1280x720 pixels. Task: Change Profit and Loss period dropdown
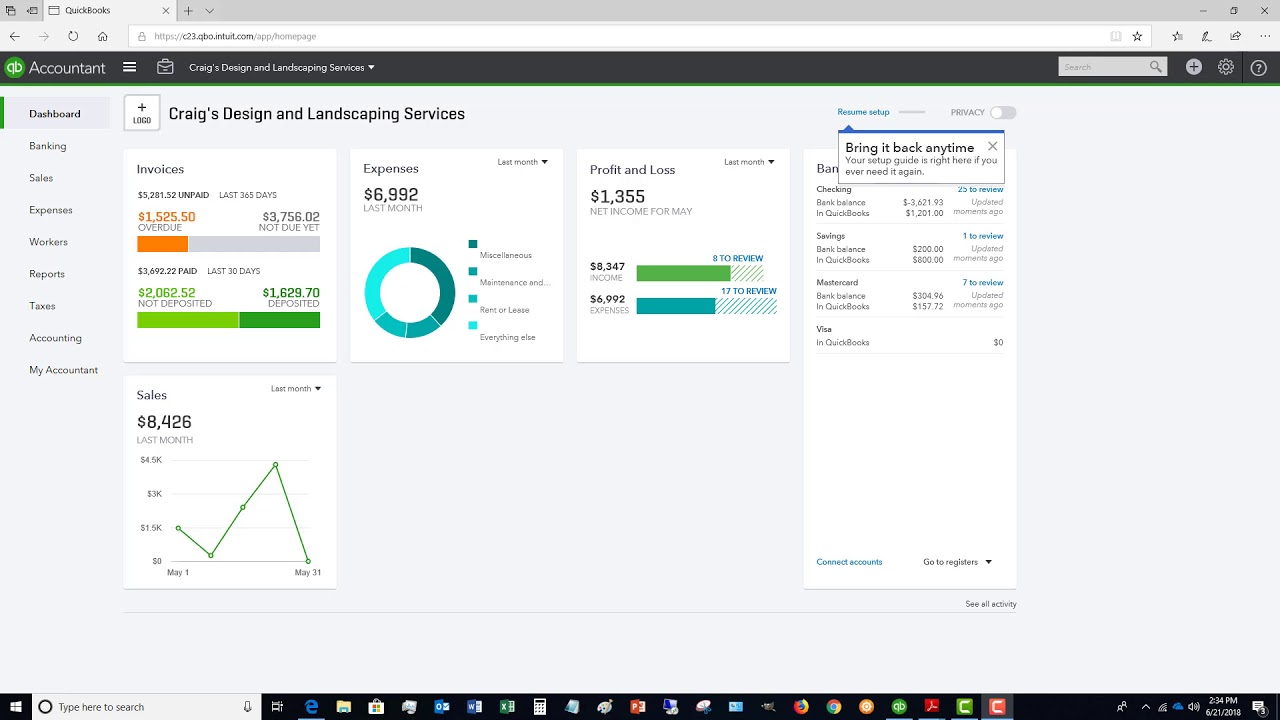(x=750, y=162)
